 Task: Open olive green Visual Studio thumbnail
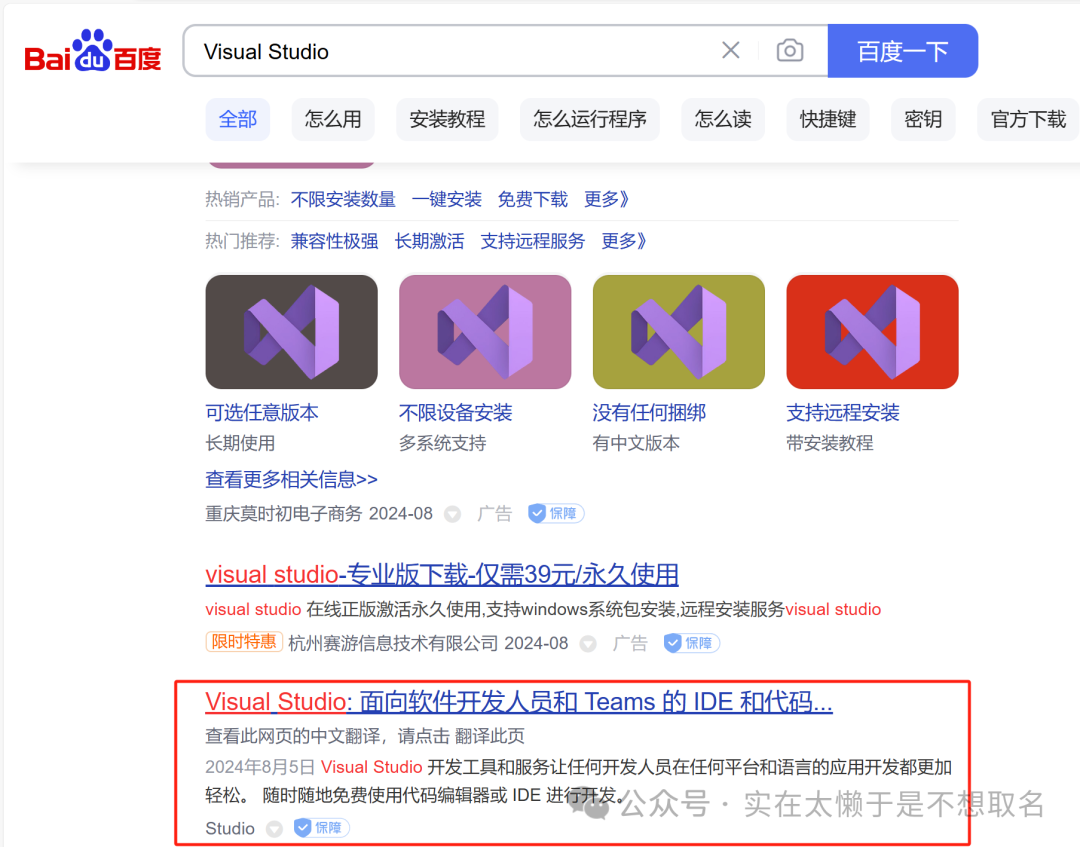[678, 332]
